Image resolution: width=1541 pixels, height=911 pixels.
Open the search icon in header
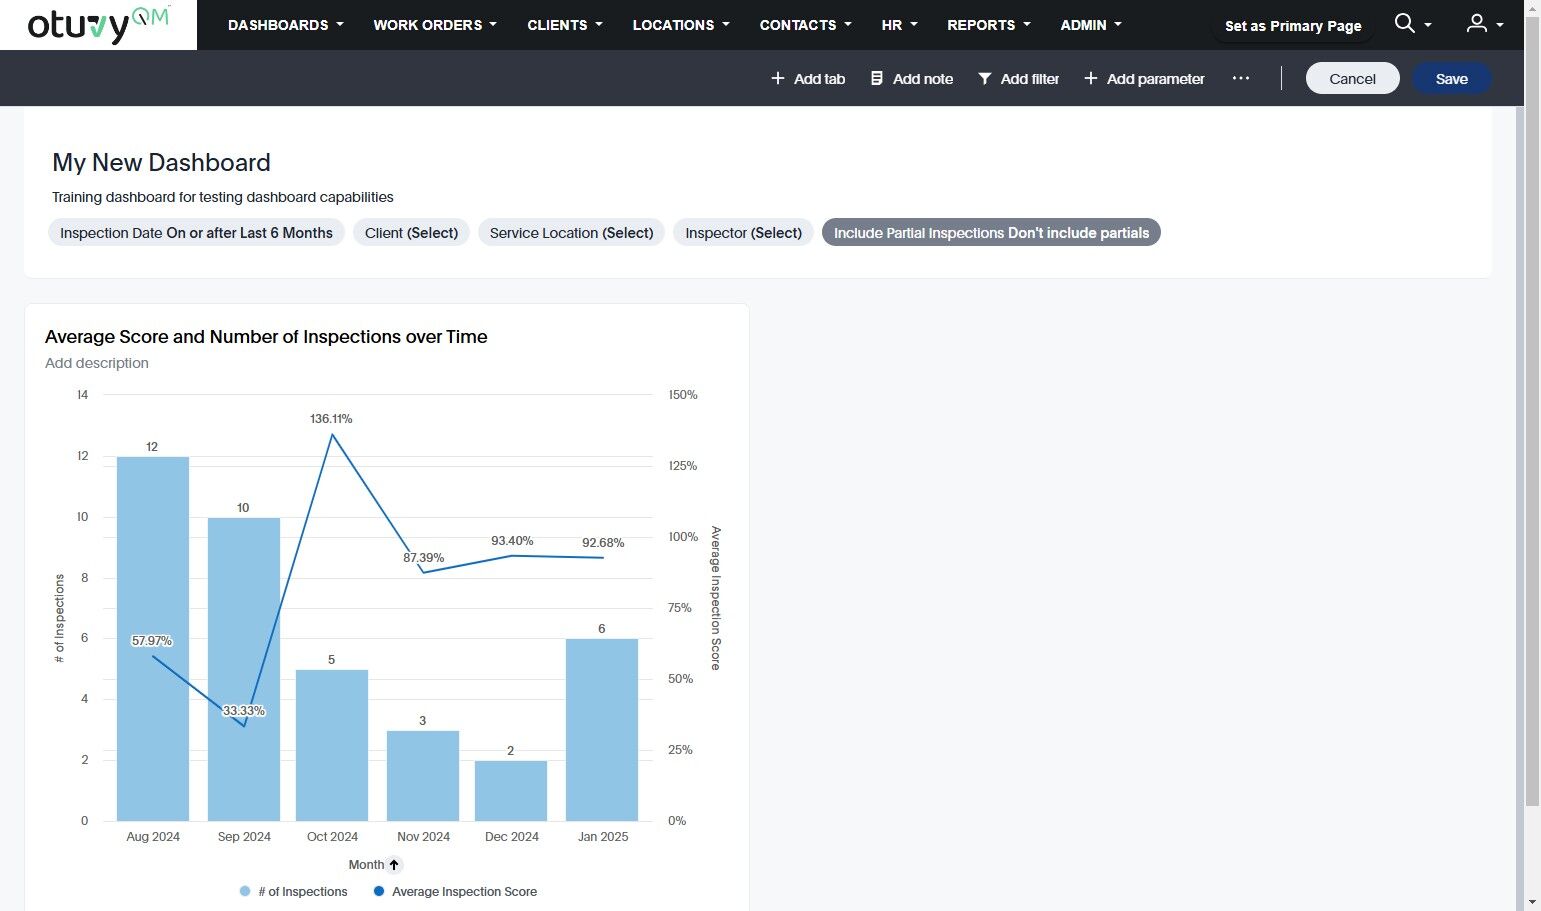(1405, 23)
